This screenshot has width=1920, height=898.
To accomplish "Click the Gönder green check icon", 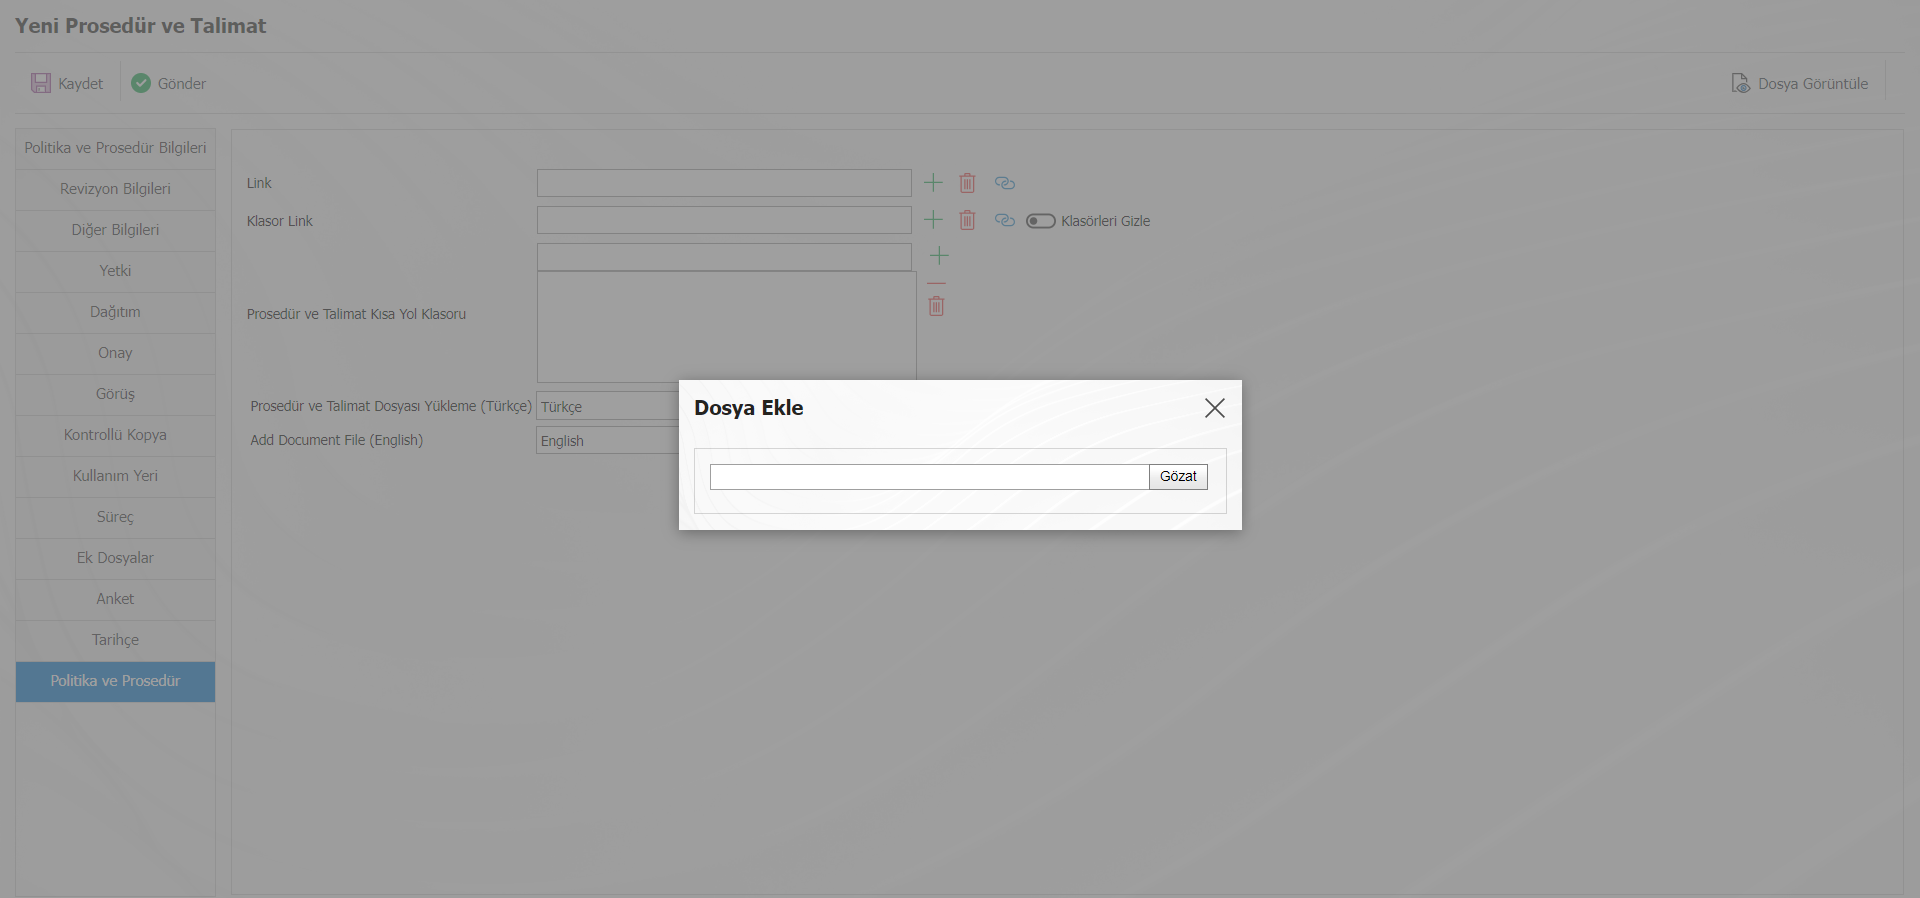I will point(141,83).
